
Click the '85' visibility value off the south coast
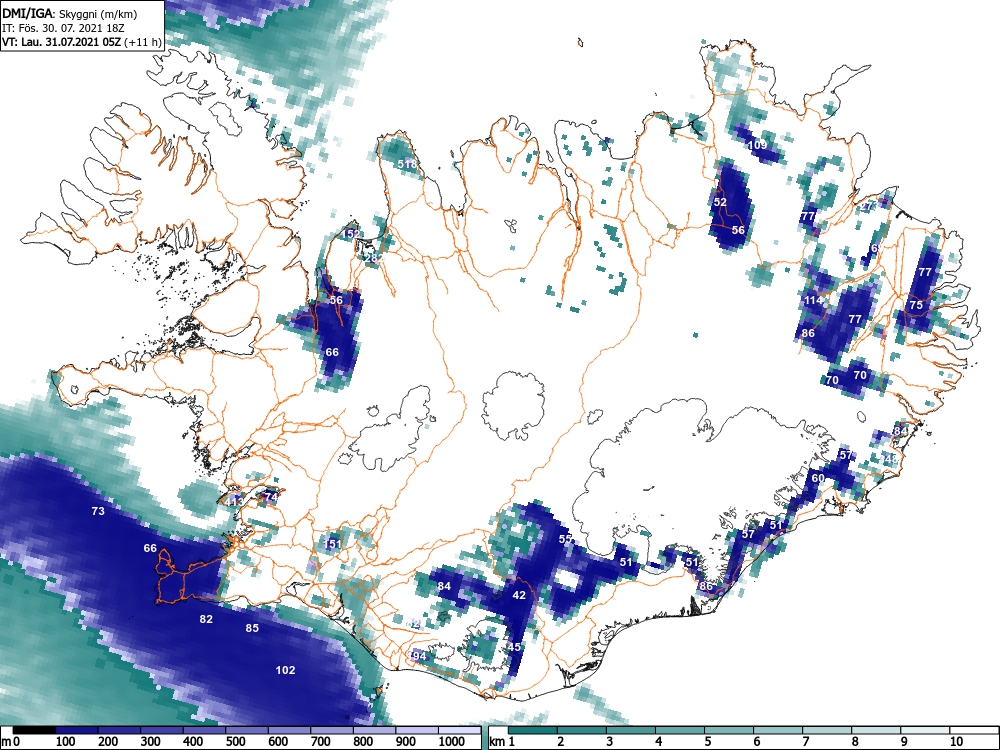253,628
